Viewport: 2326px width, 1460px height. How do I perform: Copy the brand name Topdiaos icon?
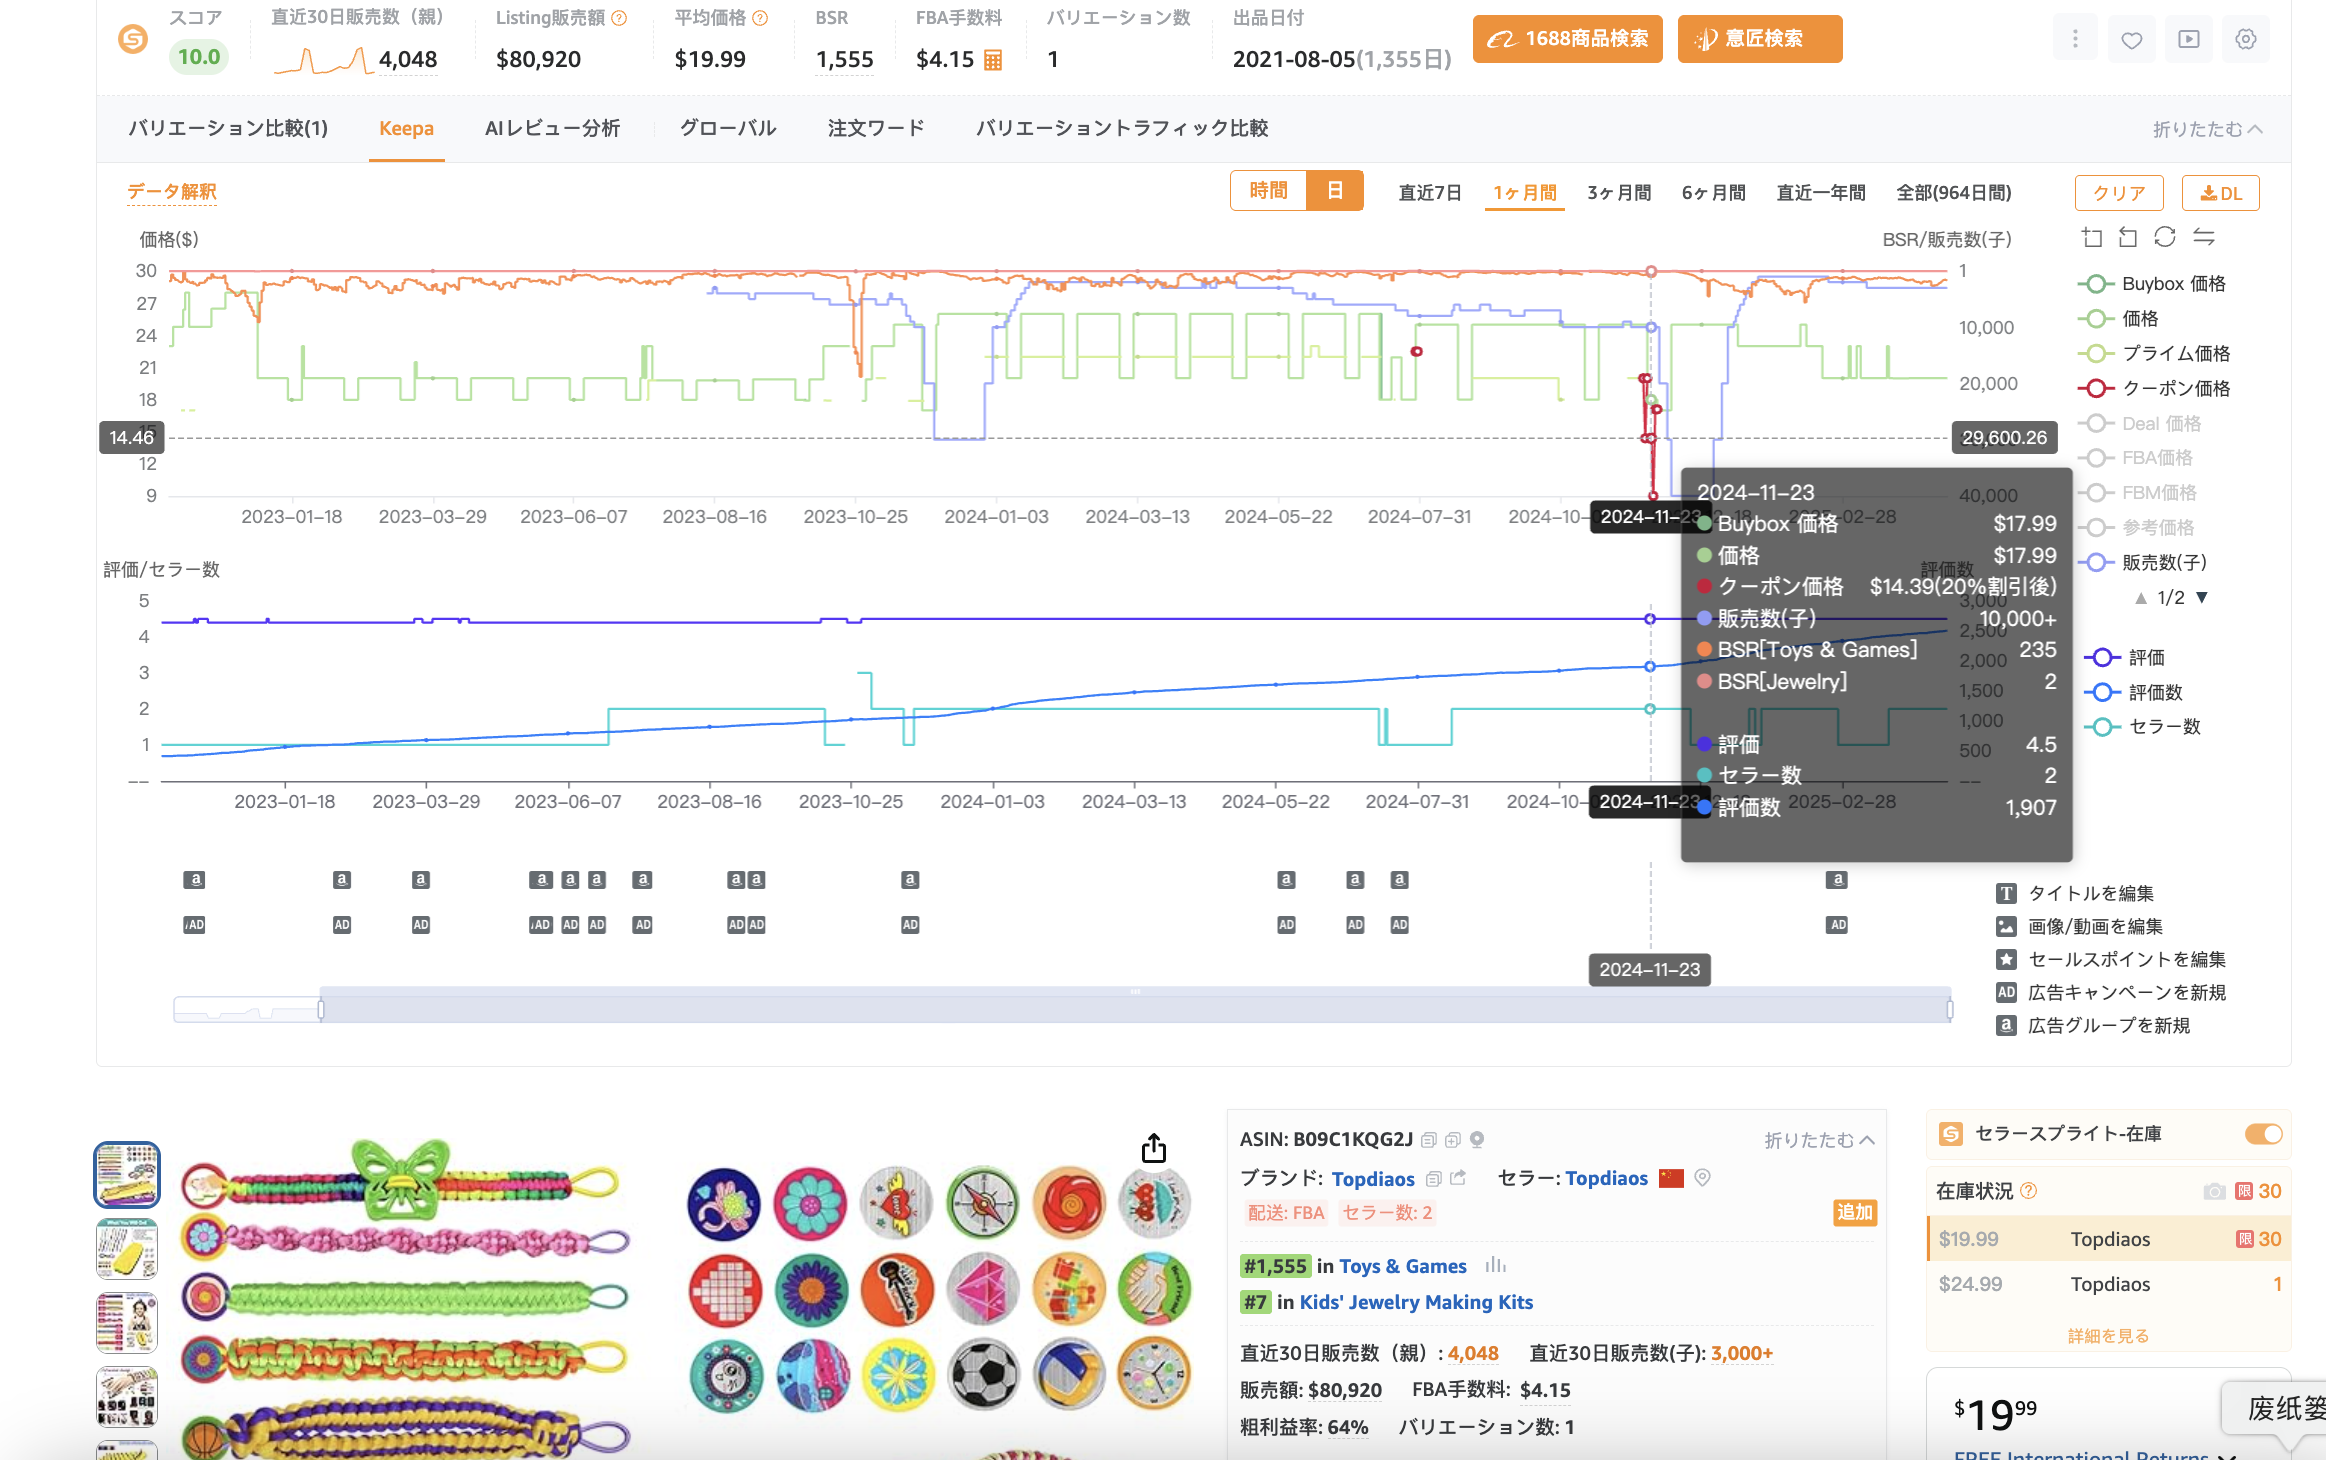pyautogui.click(x=1433, y=1179)
